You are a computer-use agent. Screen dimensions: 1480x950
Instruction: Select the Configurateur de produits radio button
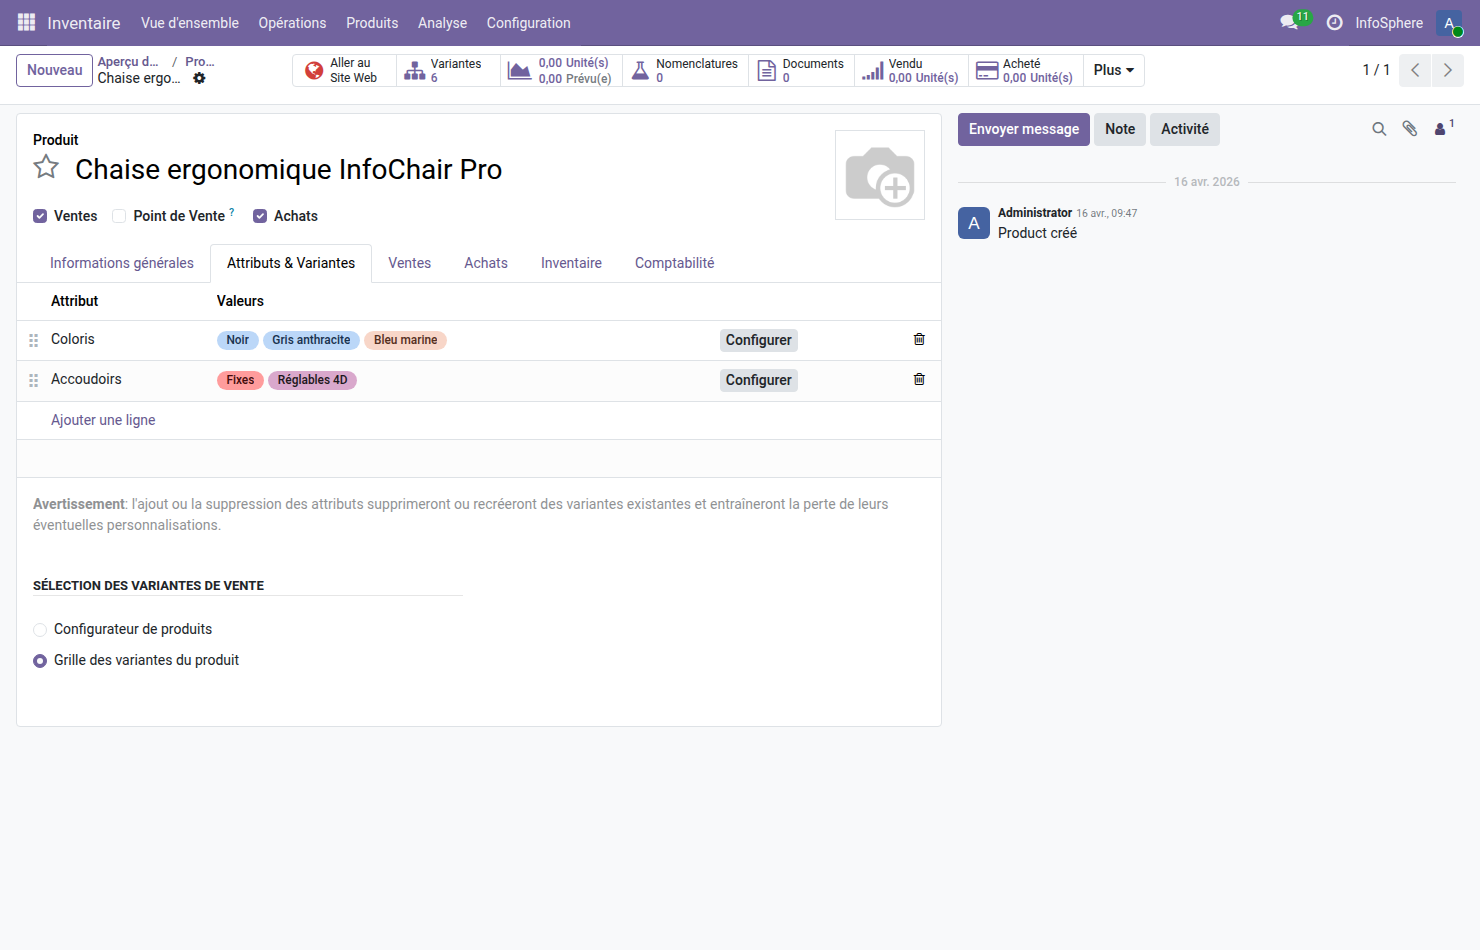click(40, 629)
